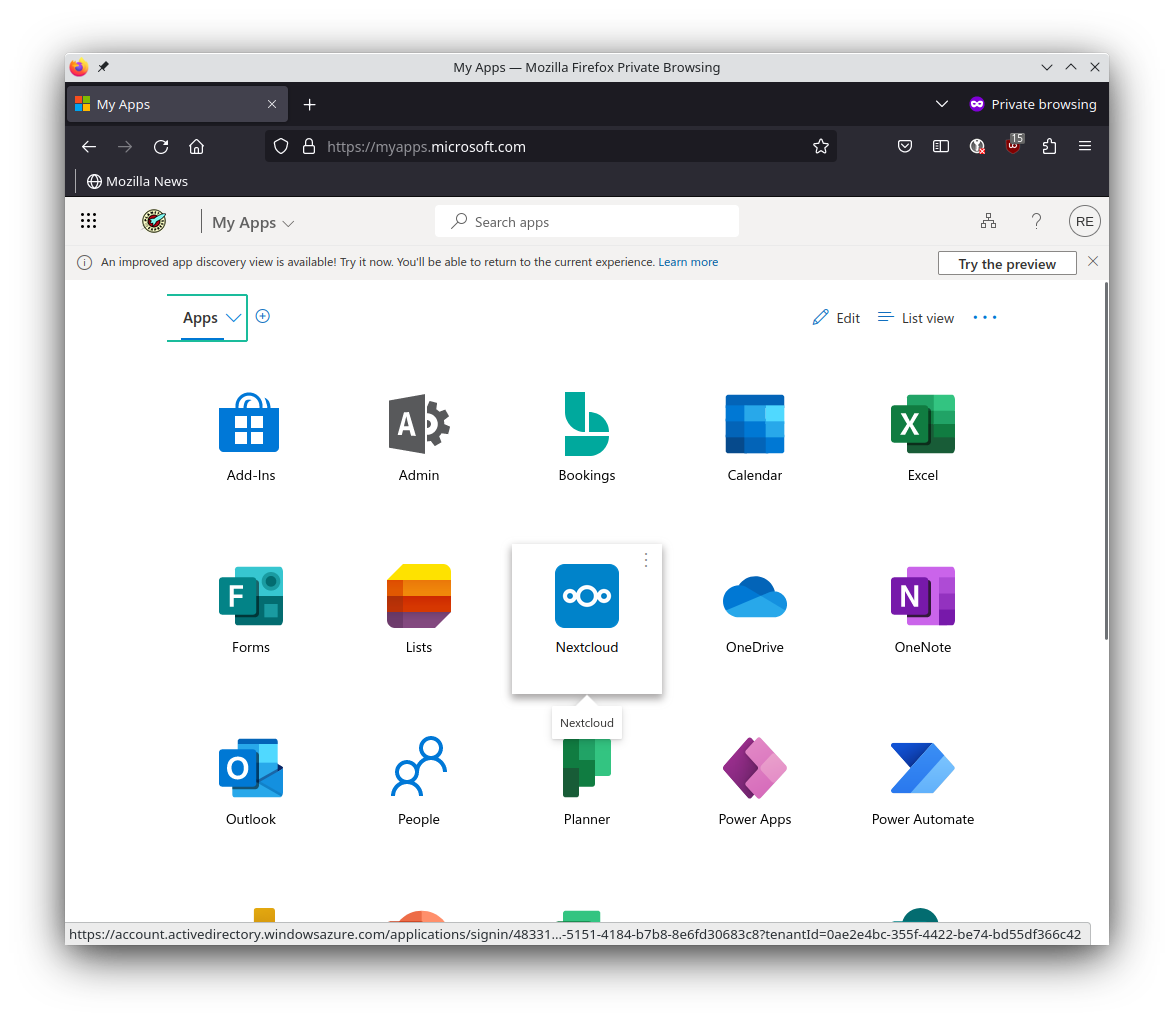Follow the Learn more link
The width and height of the screenshot is (1174, 1022).
point(688,262)
